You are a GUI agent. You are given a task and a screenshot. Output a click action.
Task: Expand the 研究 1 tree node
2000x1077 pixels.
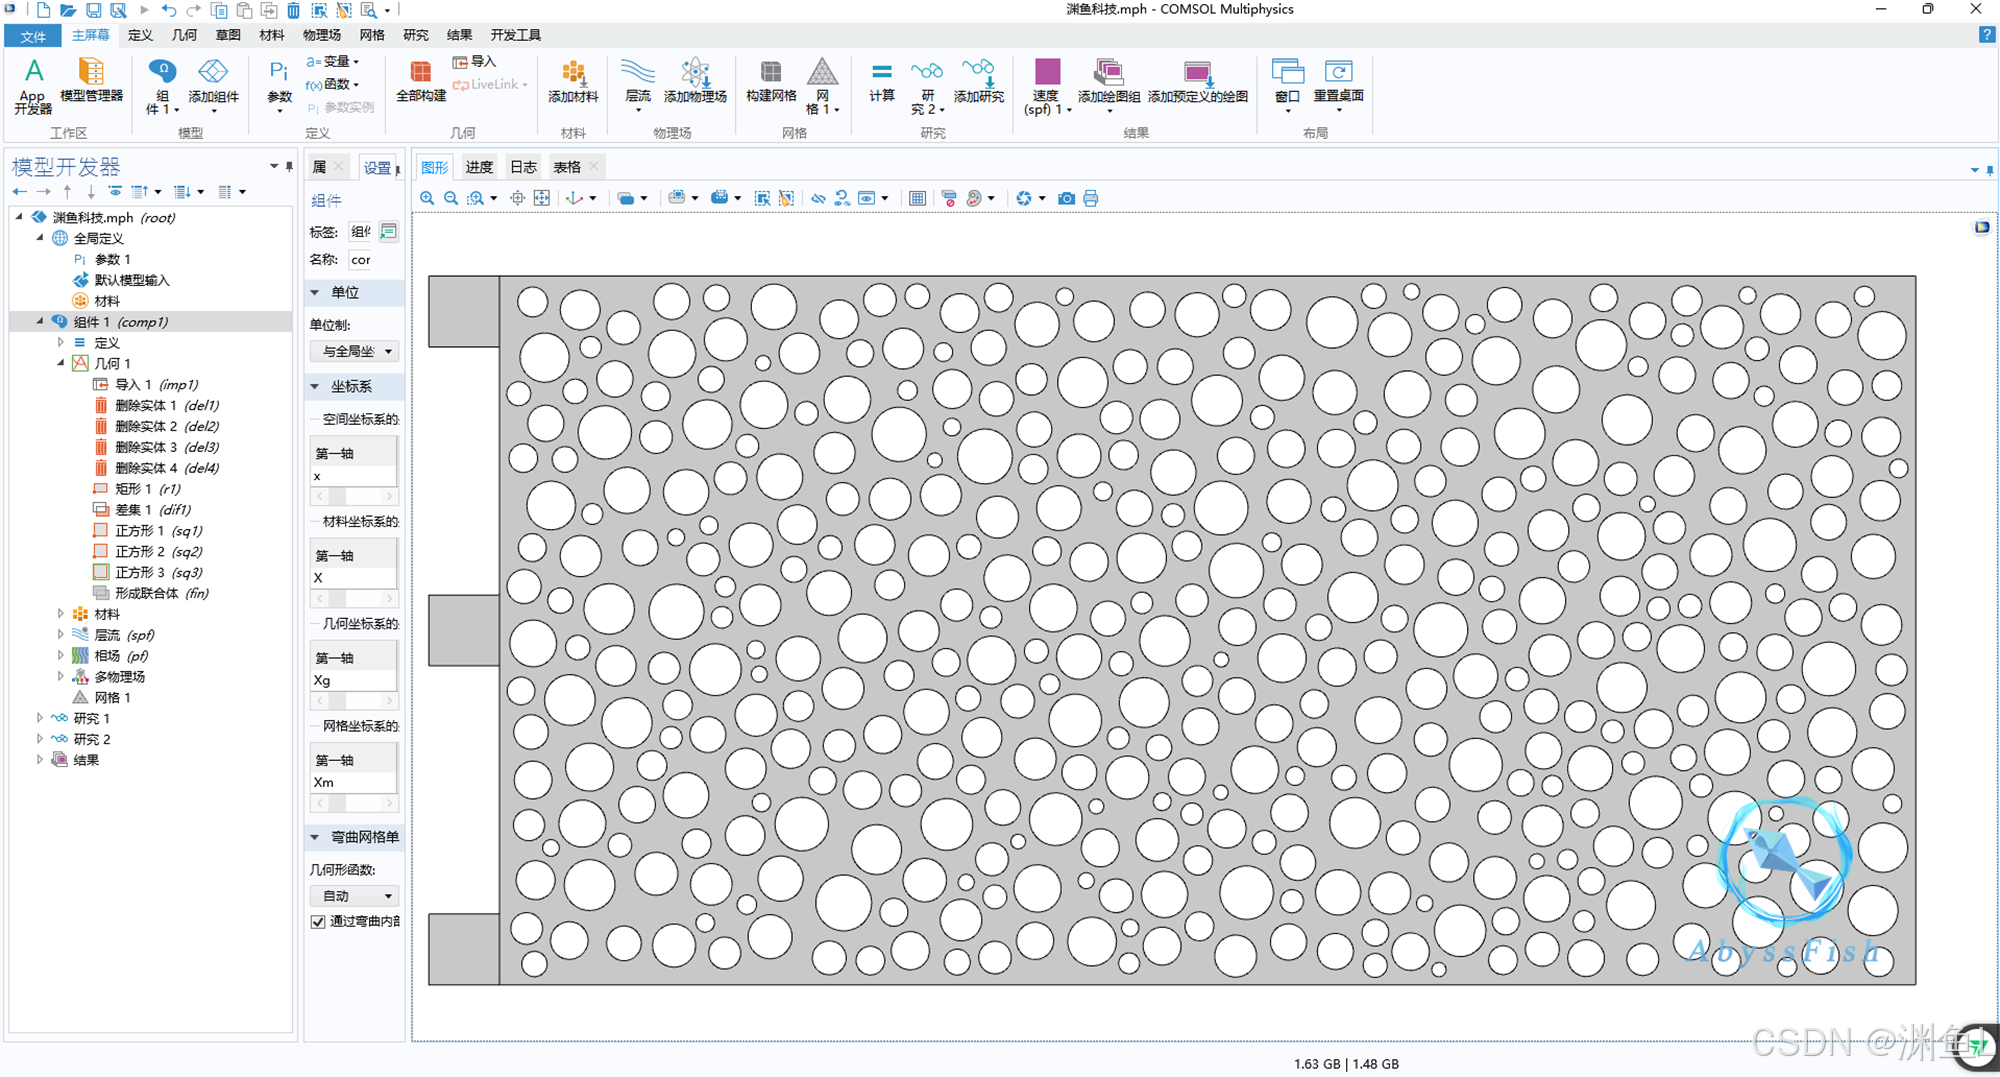point(39,718)
